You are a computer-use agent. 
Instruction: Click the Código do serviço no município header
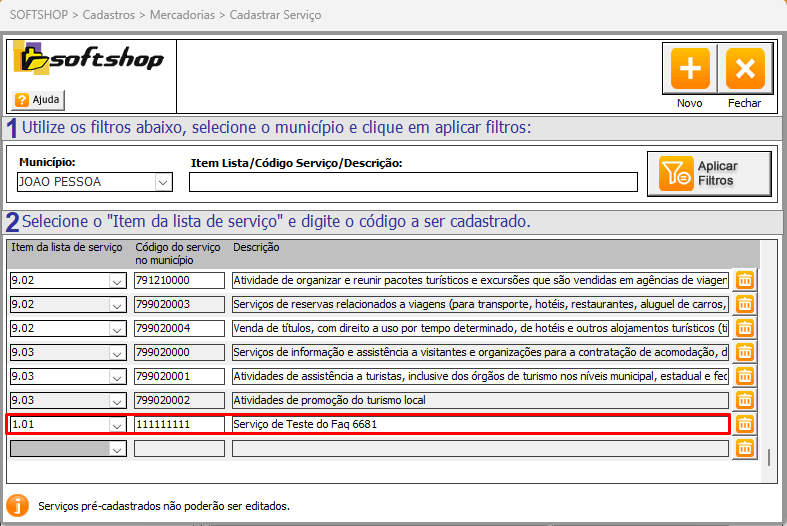click(178, 253)
